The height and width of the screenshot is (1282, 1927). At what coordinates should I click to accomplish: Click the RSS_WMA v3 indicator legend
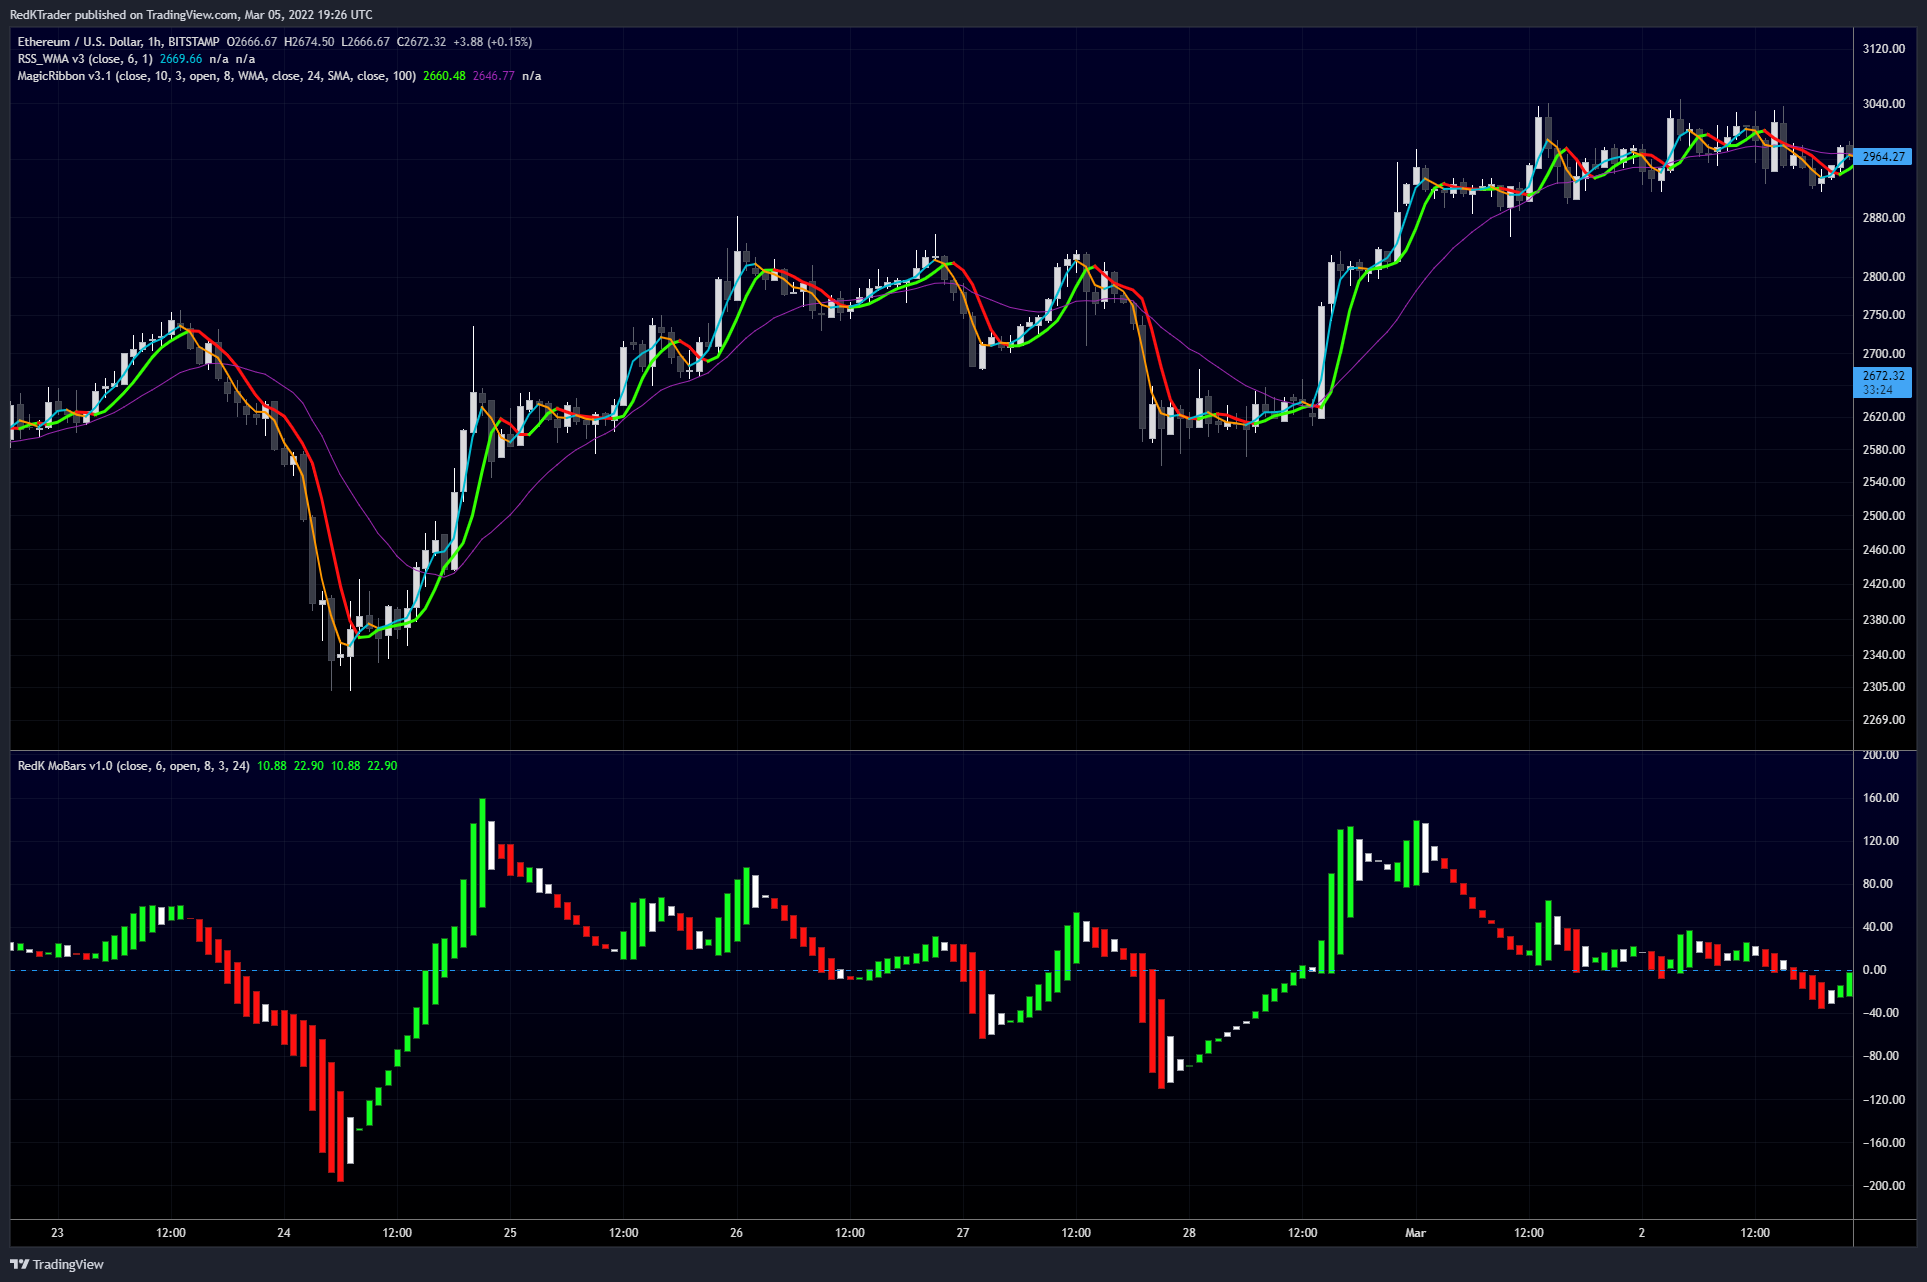(x=85, y=59)
